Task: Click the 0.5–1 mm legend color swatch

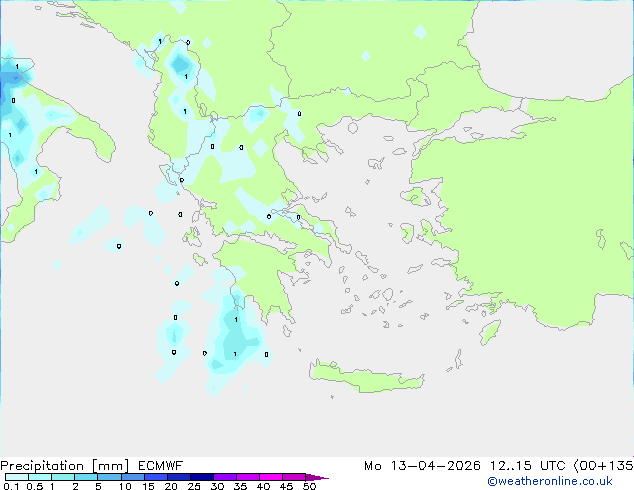Action: tap(40, 477)
